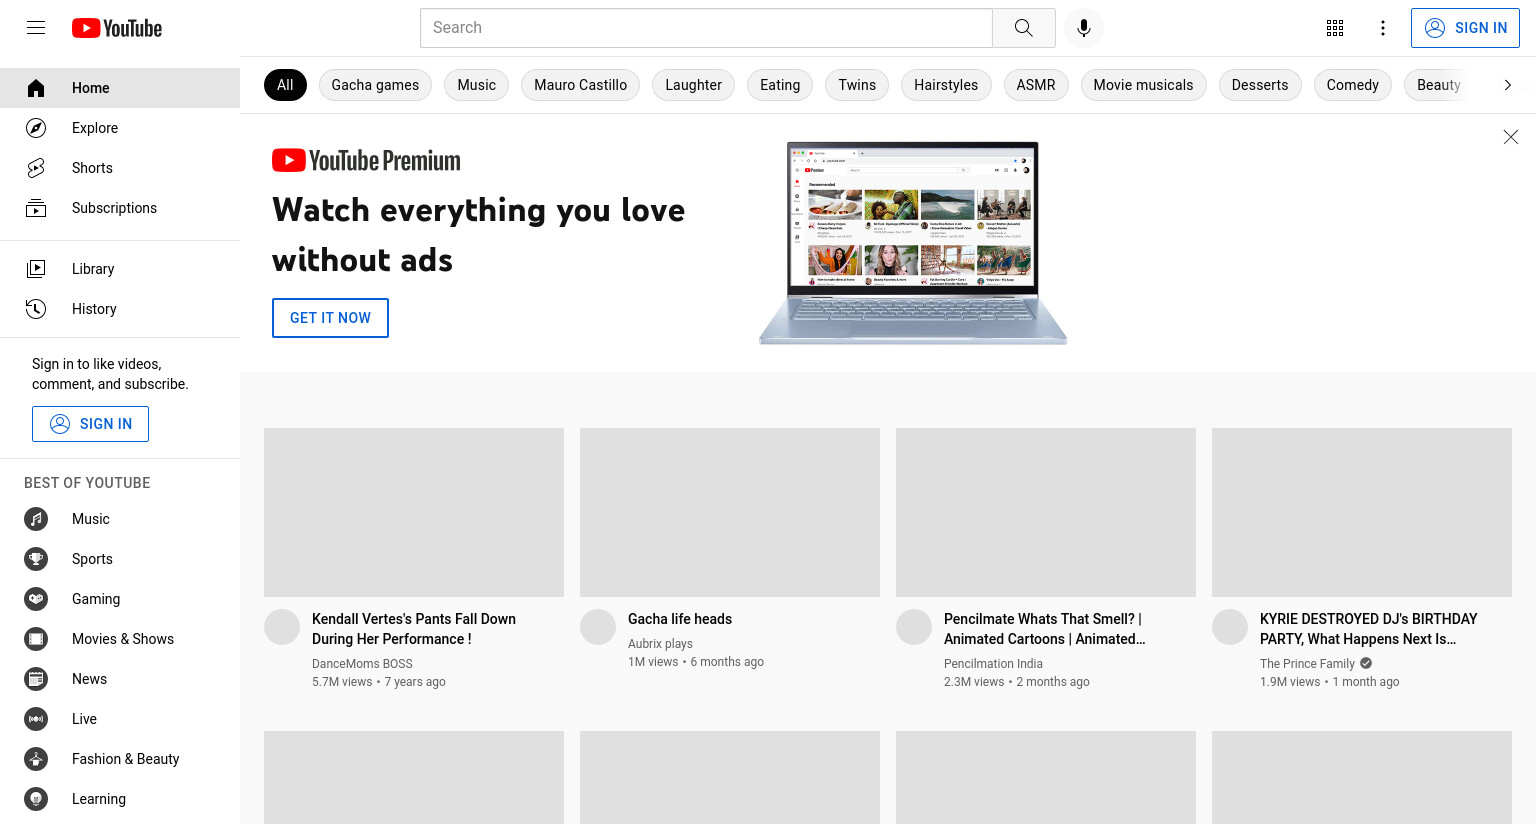Open The Prince Family channel name
This screenshot has width=1536, height=824.
point(1307,664)
